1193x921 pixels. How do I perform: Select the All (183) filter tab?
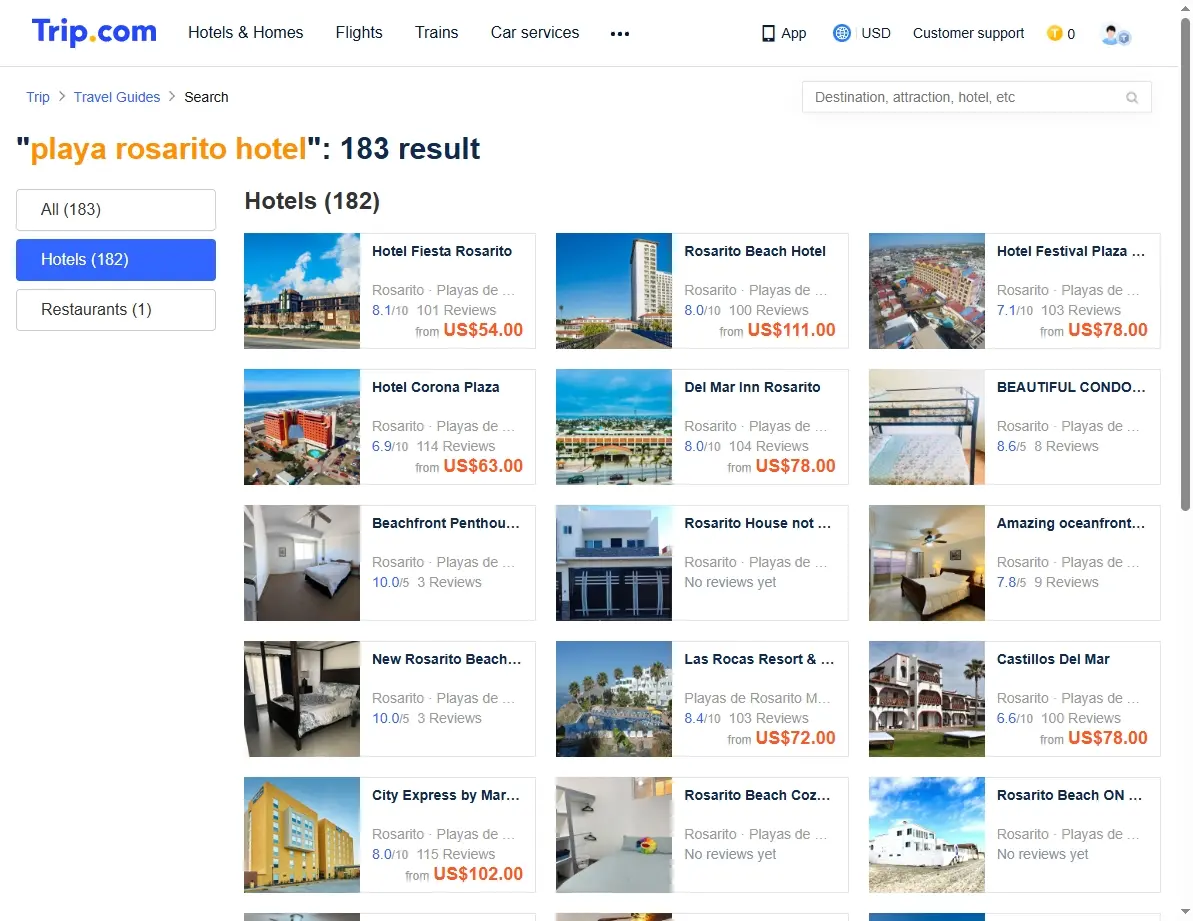pos(116,209)
